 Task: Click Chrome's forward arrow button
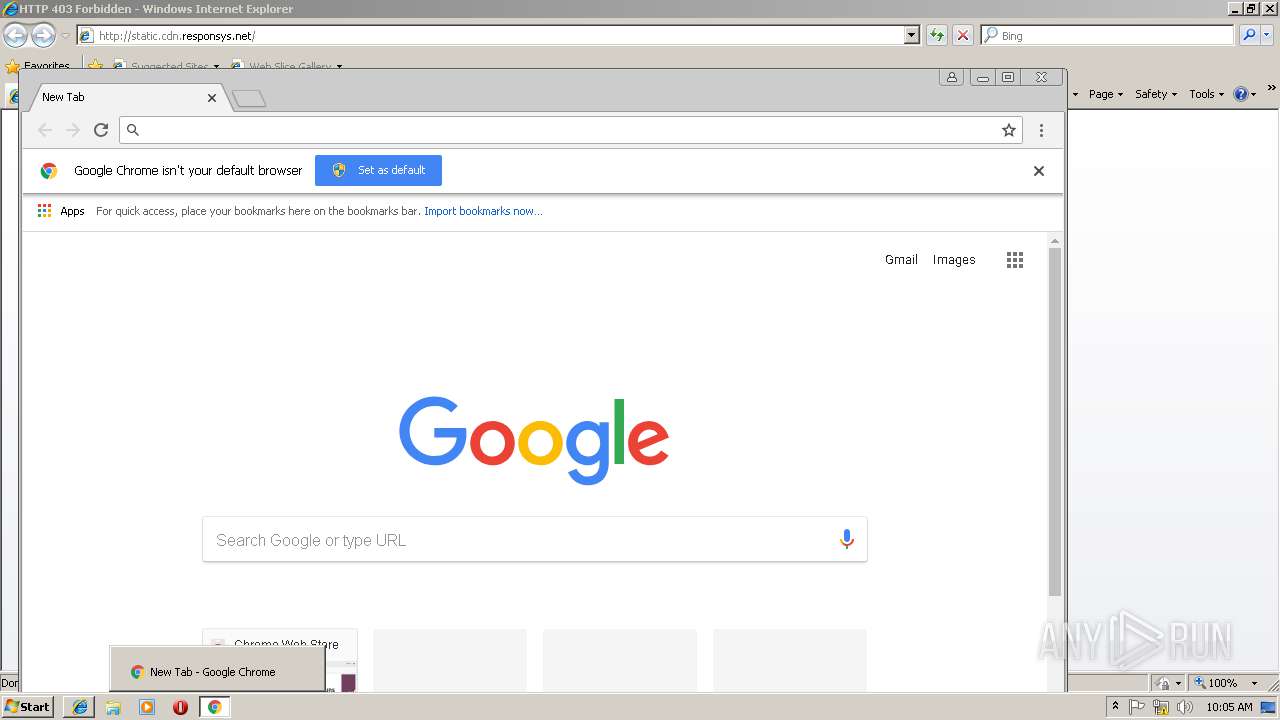(x=73, y=130)
